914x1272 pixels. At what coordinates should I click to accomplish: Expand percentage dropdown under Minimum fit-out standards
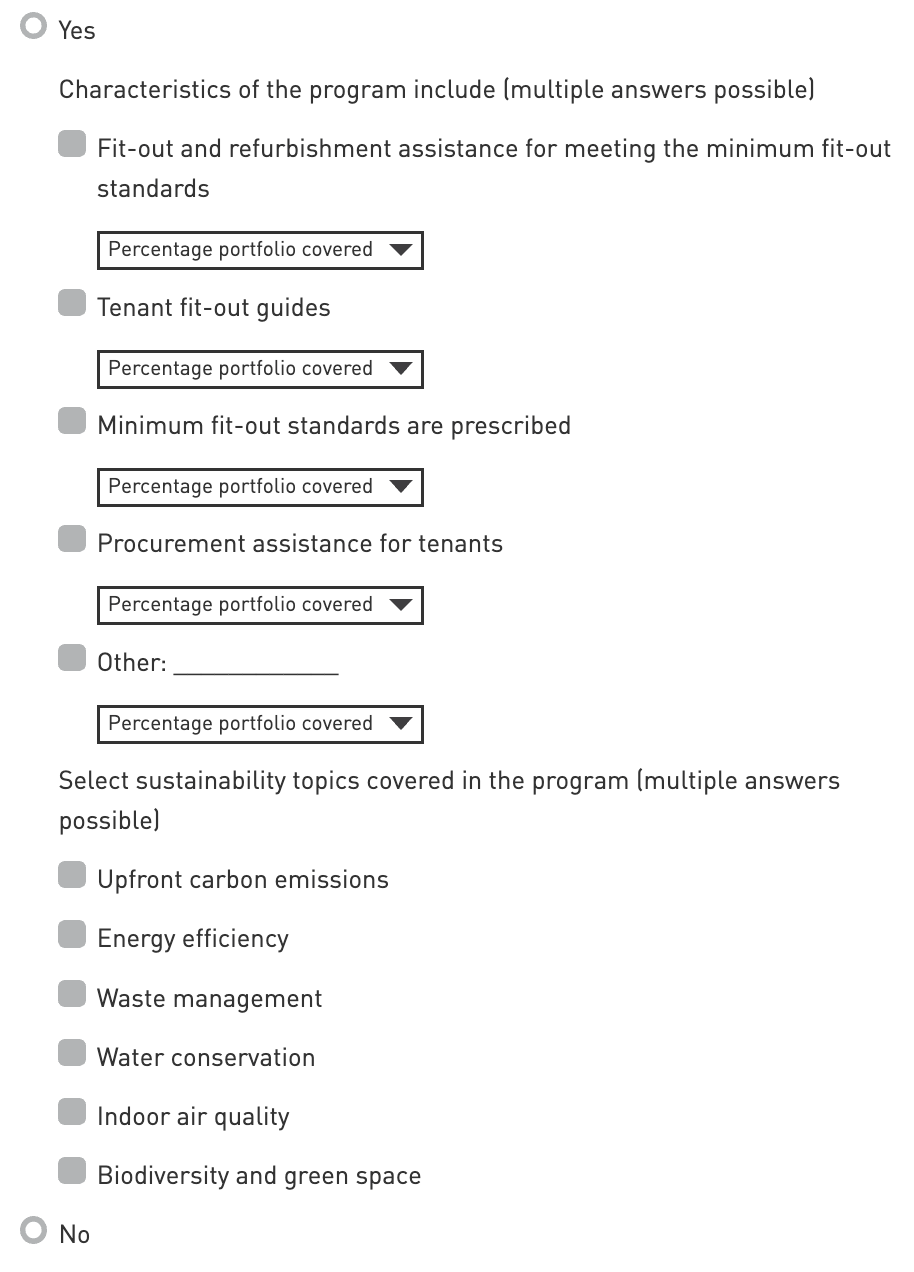click(260, 487)
